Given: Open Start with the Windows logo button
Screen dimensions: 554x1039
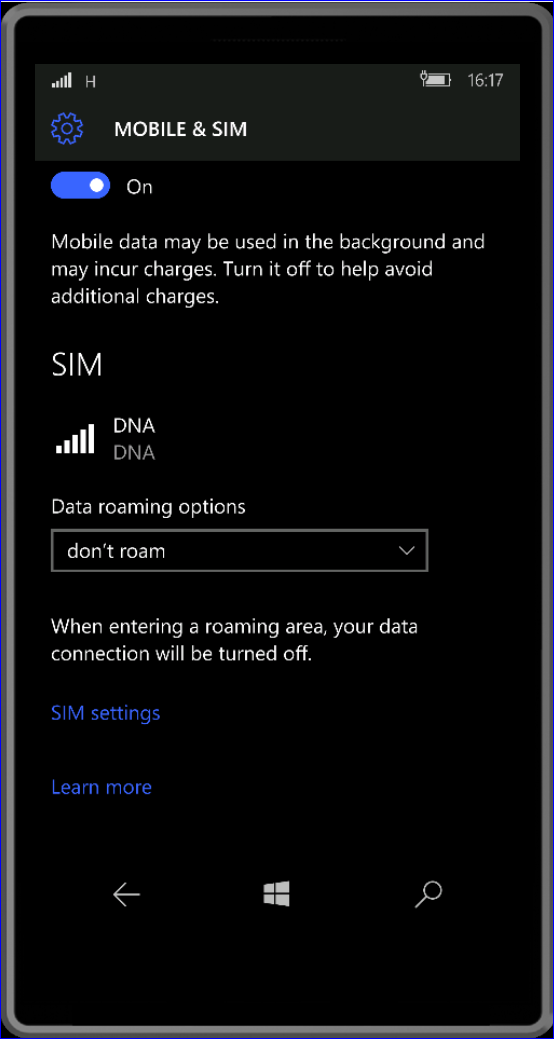Looking at the screenshot, I should (276, 895).
